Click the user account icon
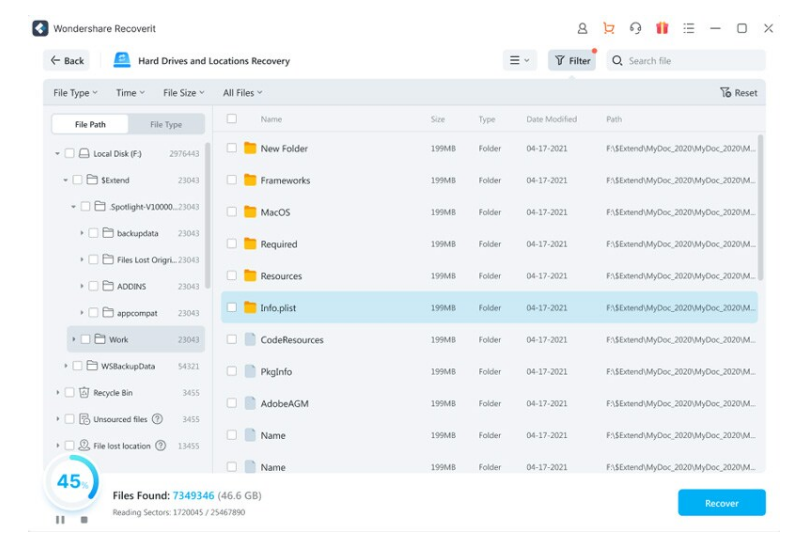The height and width of the screenshot is (555, 806). coord(582,29)
